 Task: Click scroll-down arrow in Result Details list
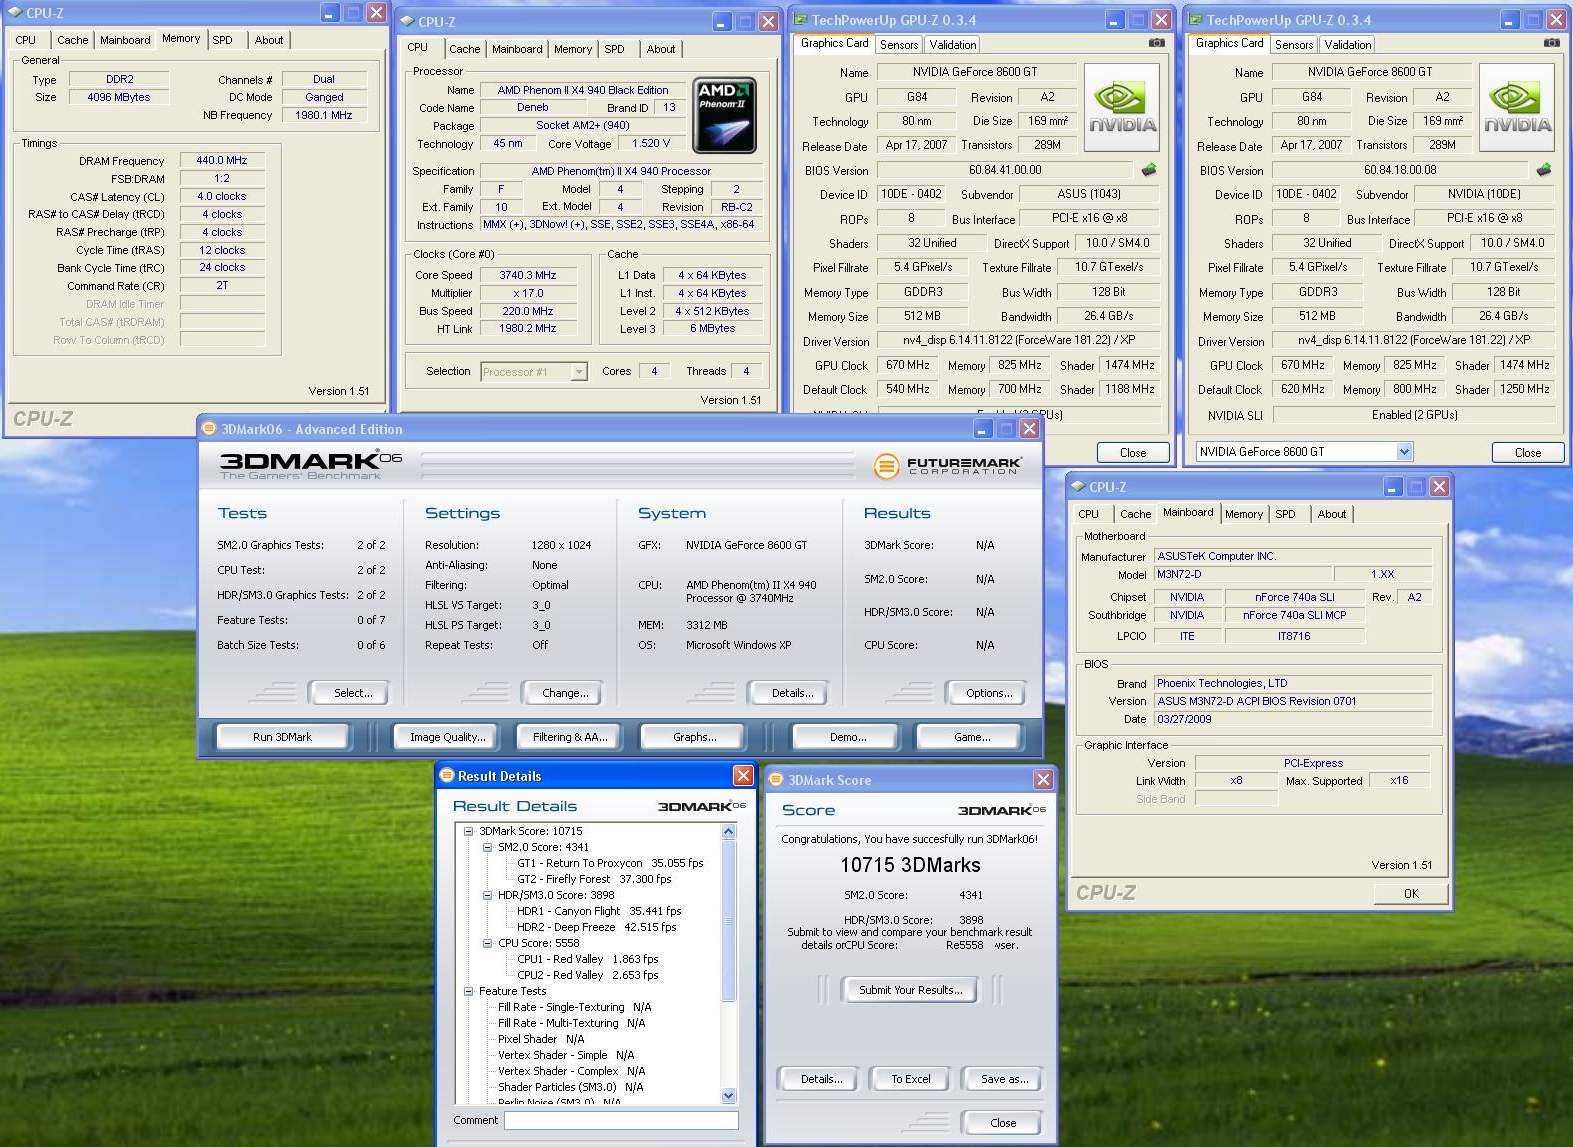[728, 1096]
